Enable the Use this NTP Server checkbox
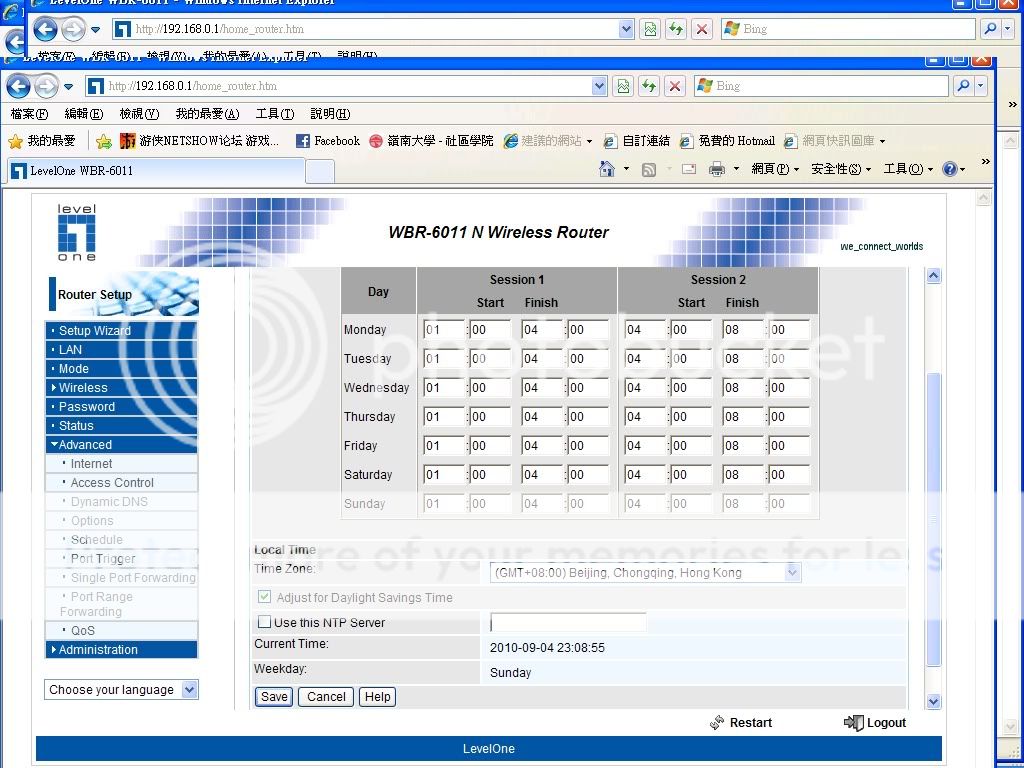1024x768 pixels. tap(265, 623)
